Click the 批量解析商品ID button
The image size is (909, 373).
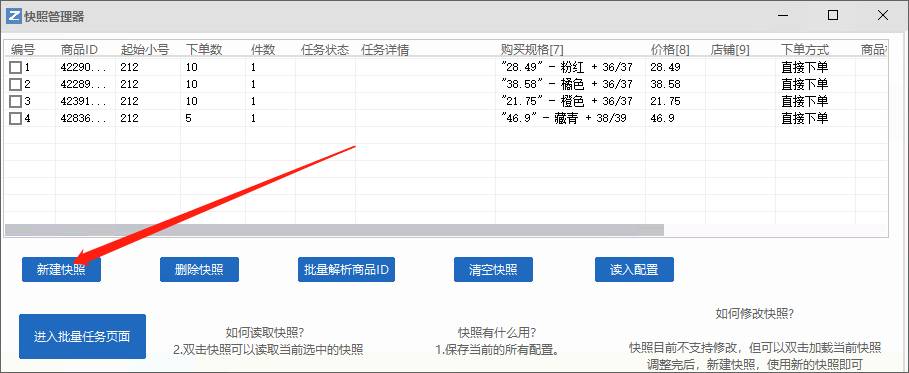point(346,270)
